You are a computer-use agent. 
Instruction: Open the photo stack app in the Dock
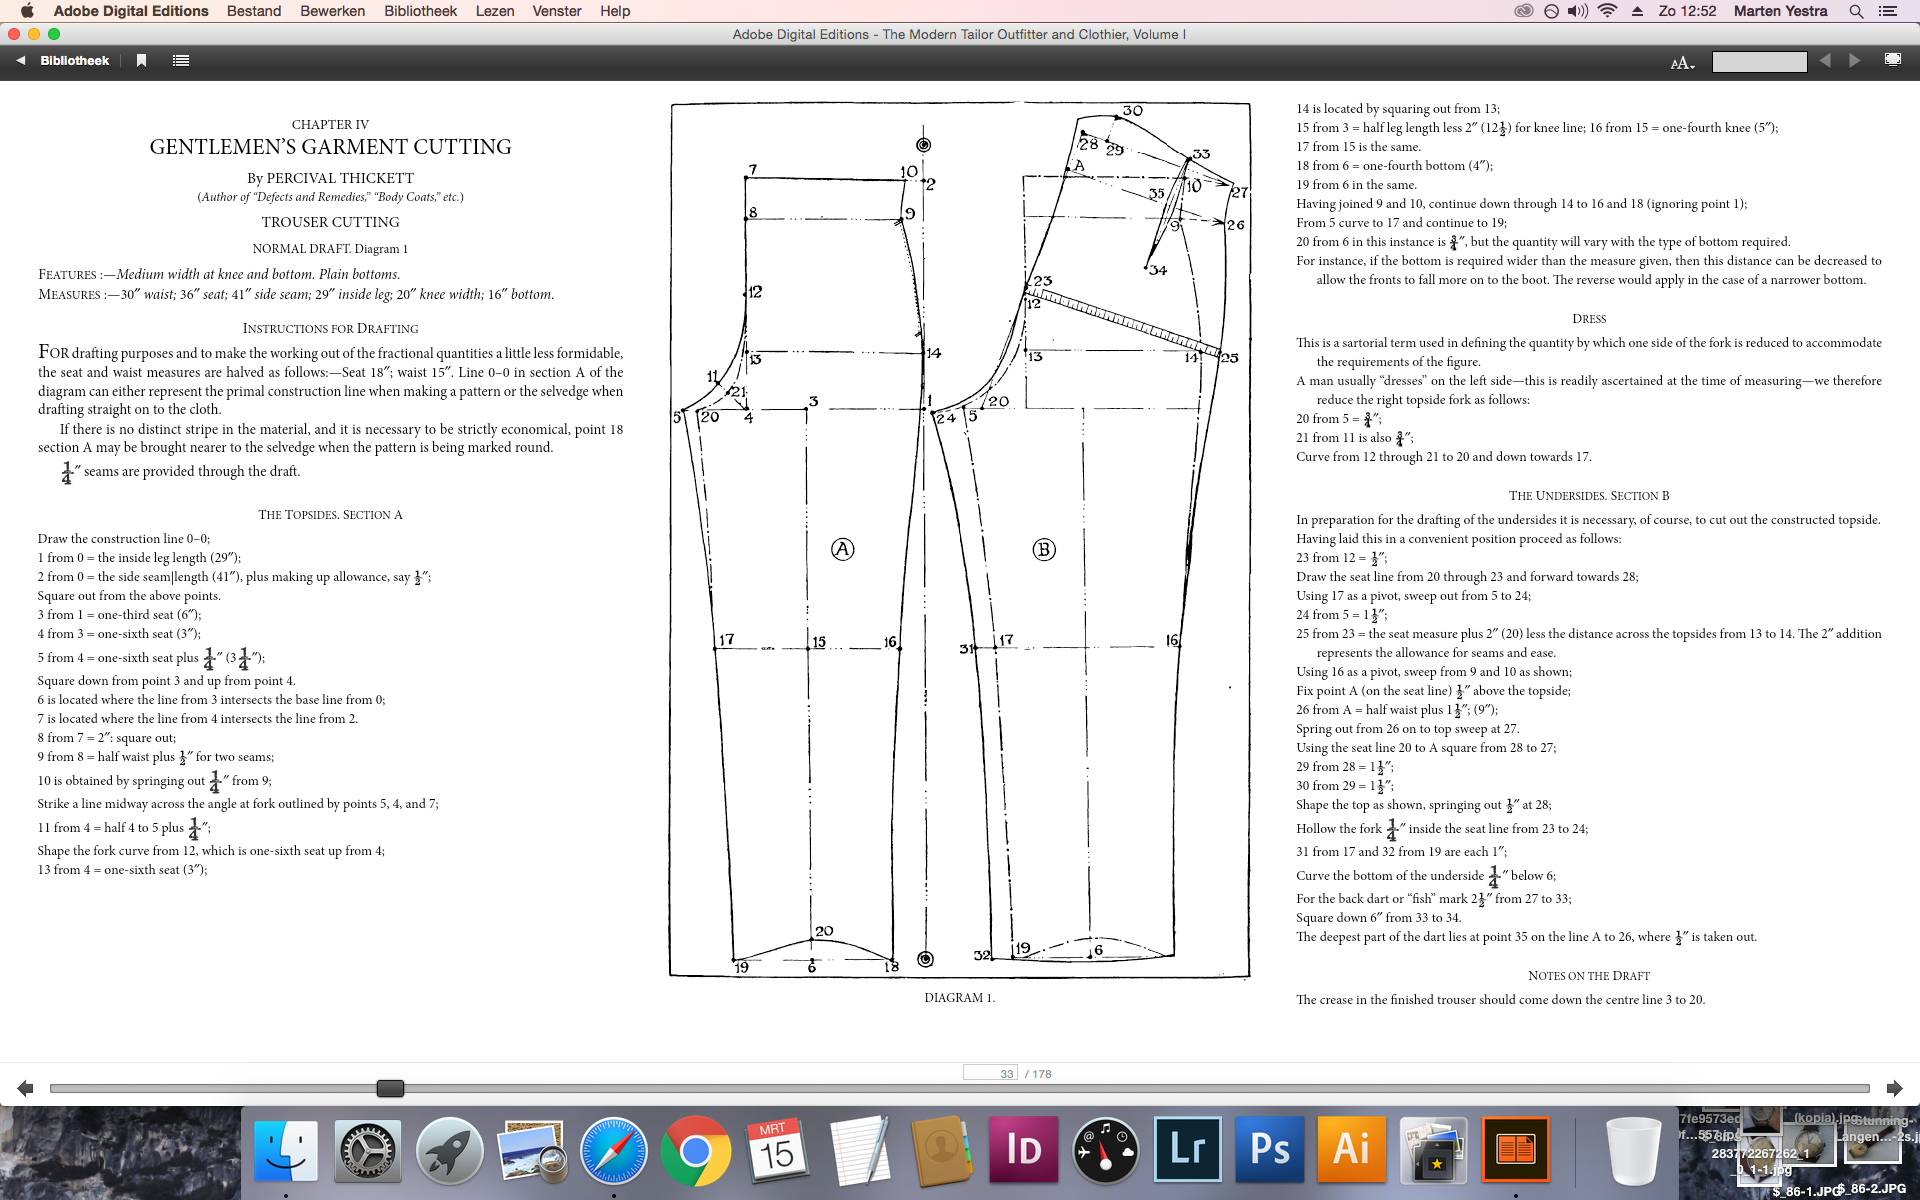coord(1434,1150)
